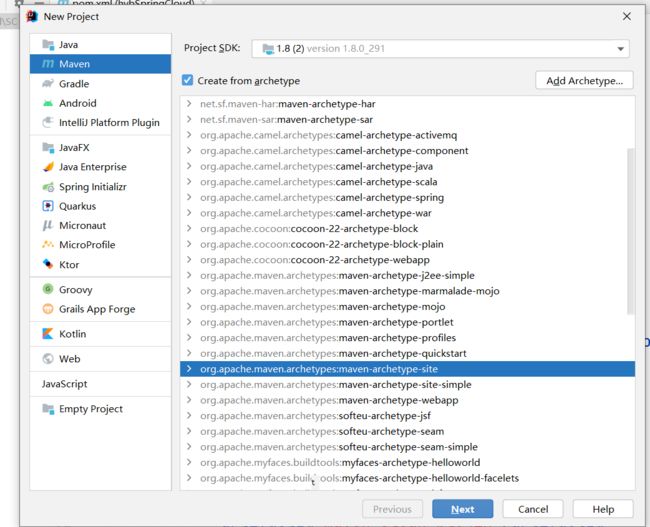The width and height of the screenshot is (650, 527).
Task: Select JavaScript project type
Action: point(100,384)
